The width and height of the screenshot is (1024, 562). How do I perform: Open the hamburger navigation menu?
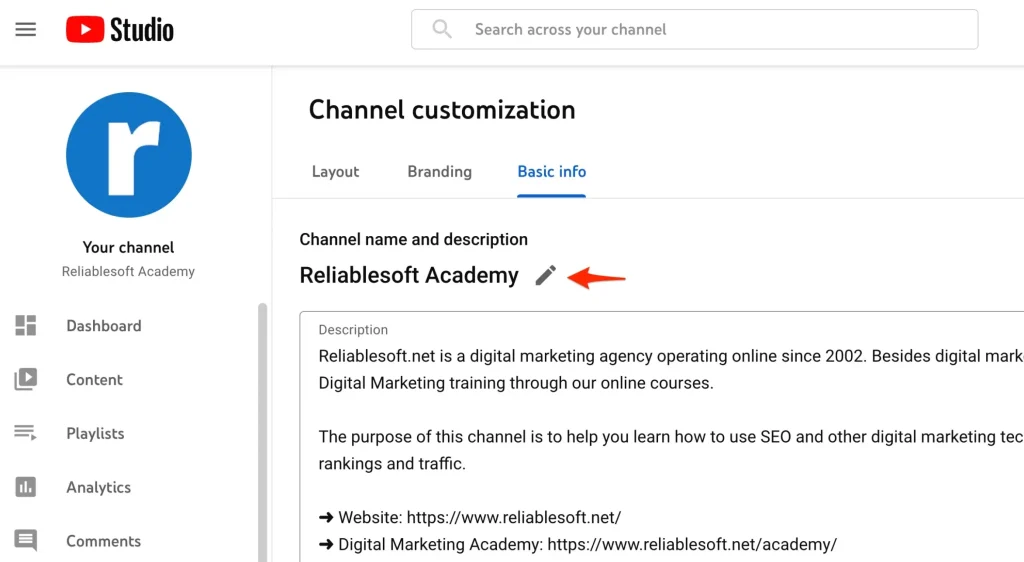coord(26,30)
